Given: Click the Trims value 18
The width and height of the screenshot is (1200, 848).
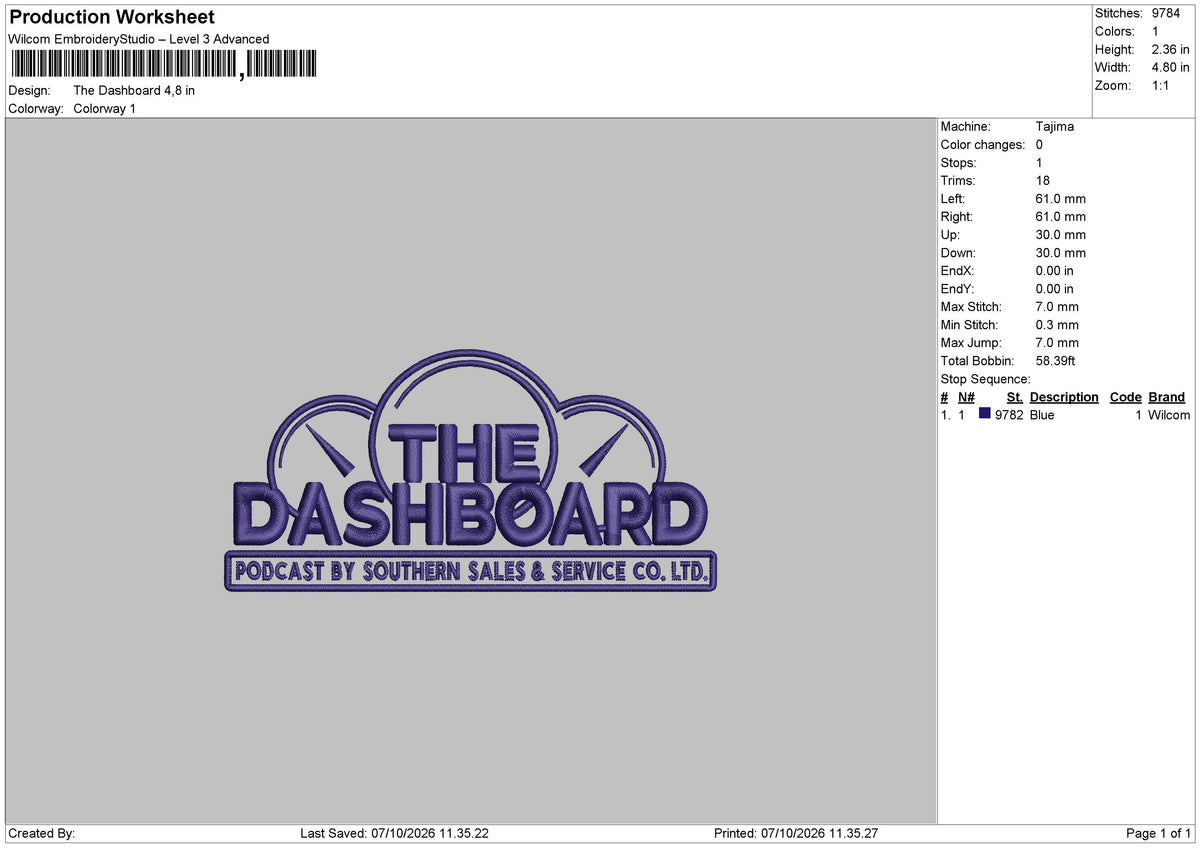Looking at the screenshot, I should click(1043, 180).
